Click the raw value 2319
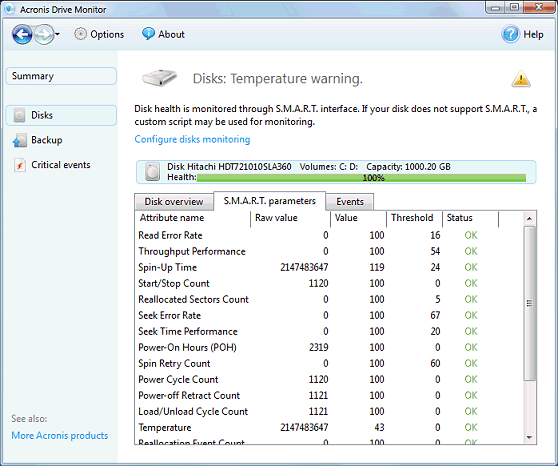The height and width of the screenshot is (466, 558). pyautogui.click(x=319, y=347)
